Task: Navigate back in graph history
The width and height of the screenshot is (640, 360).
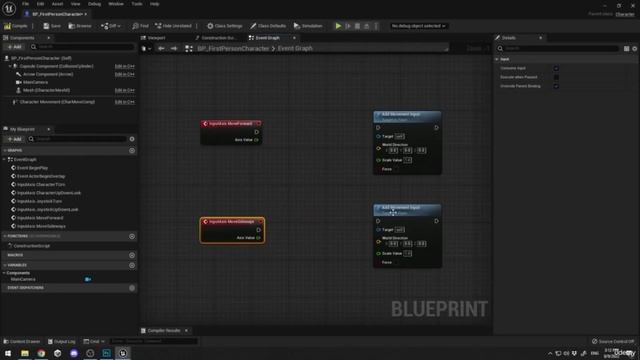Action: click(x=161, y=48)
